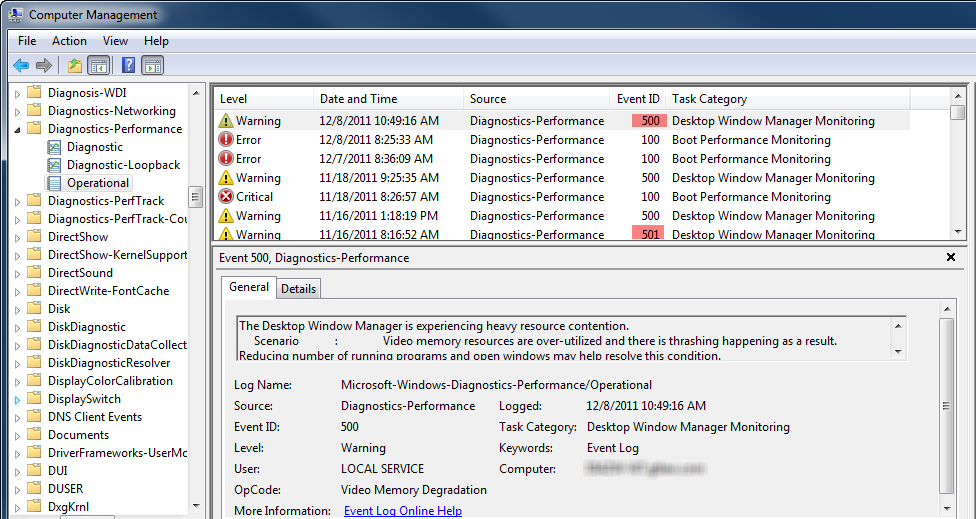This screenshot has width=976, height=519.
Task: Close the Event 500 preview pane
Action: (x=950, y=258)
